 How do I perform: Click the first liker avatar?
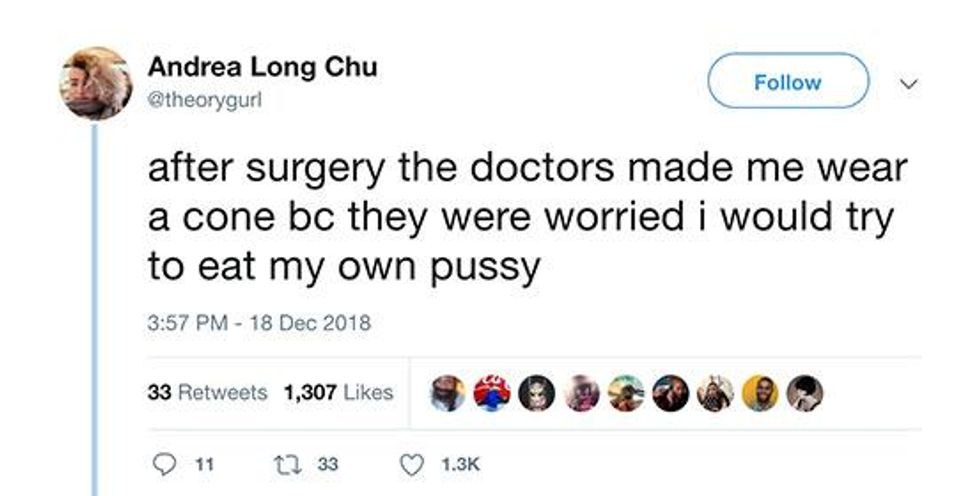[x=448, y=394]
